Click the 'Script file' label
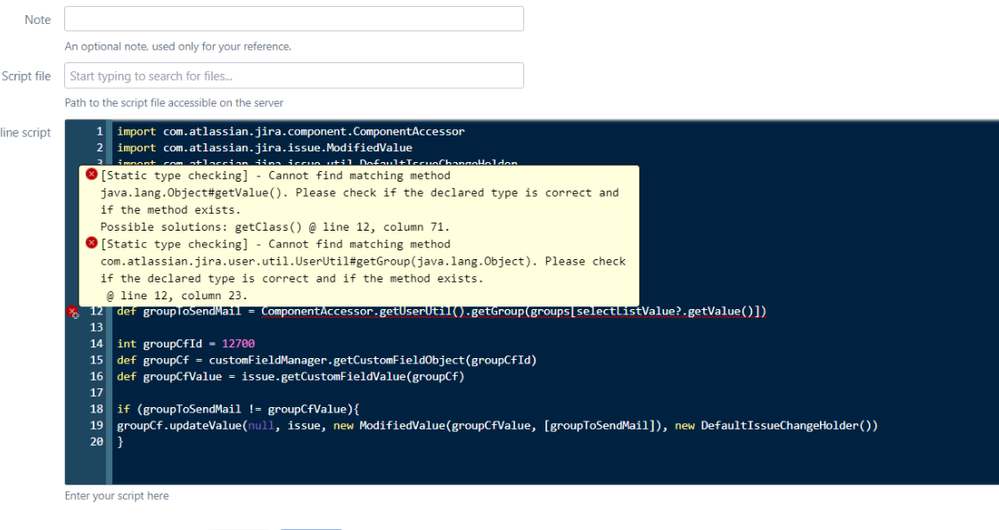 [26, 76]
